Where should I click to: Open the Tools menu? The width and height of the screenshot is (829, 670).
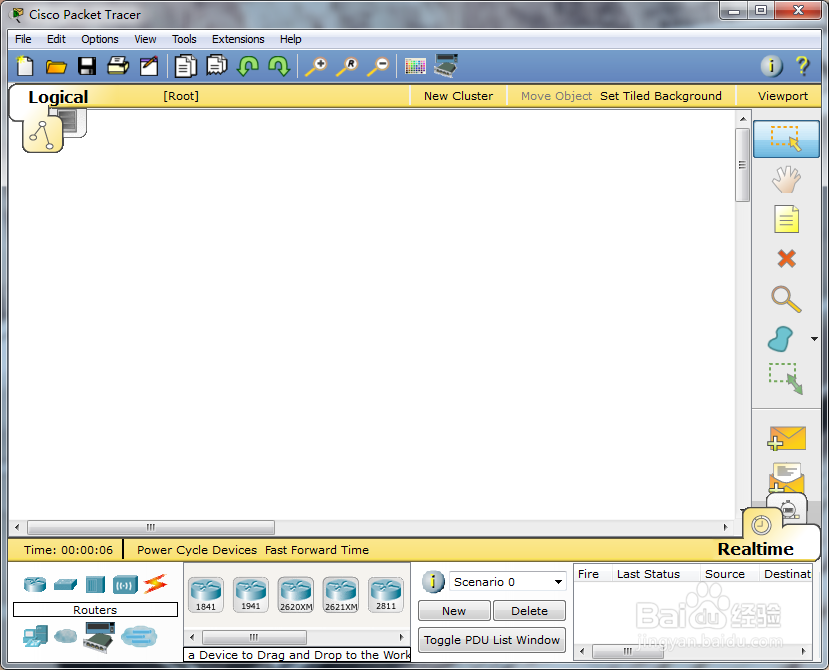[x=184, y=39]
